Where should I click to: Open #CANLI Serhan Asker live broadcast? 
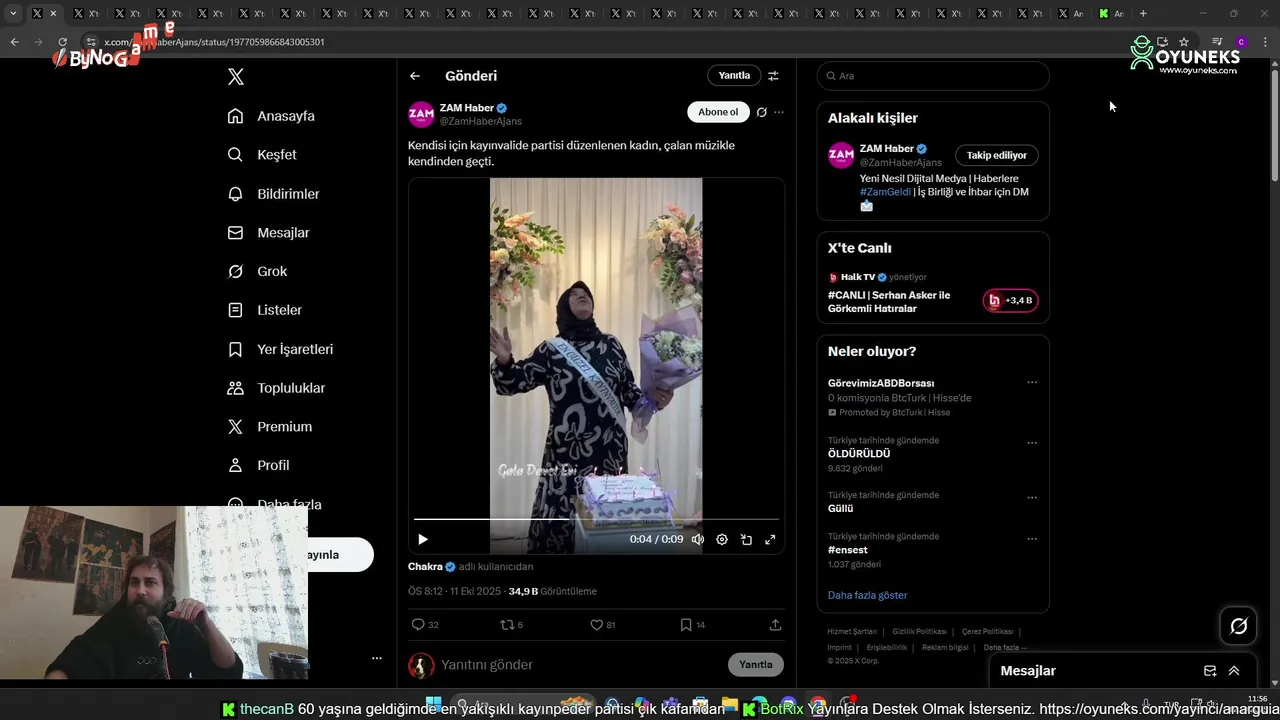[889, 302]
